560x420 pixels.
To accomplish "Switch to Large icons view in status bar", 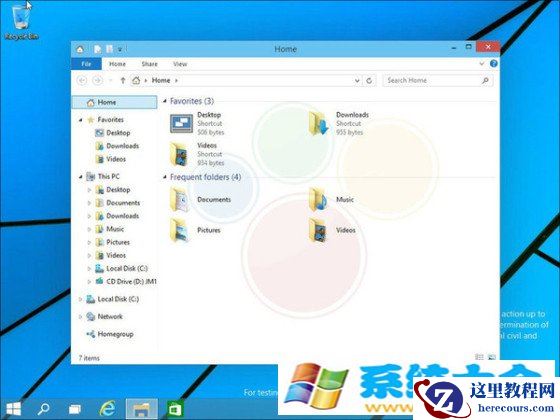I will pyautogui.click(x=491, y=357).
